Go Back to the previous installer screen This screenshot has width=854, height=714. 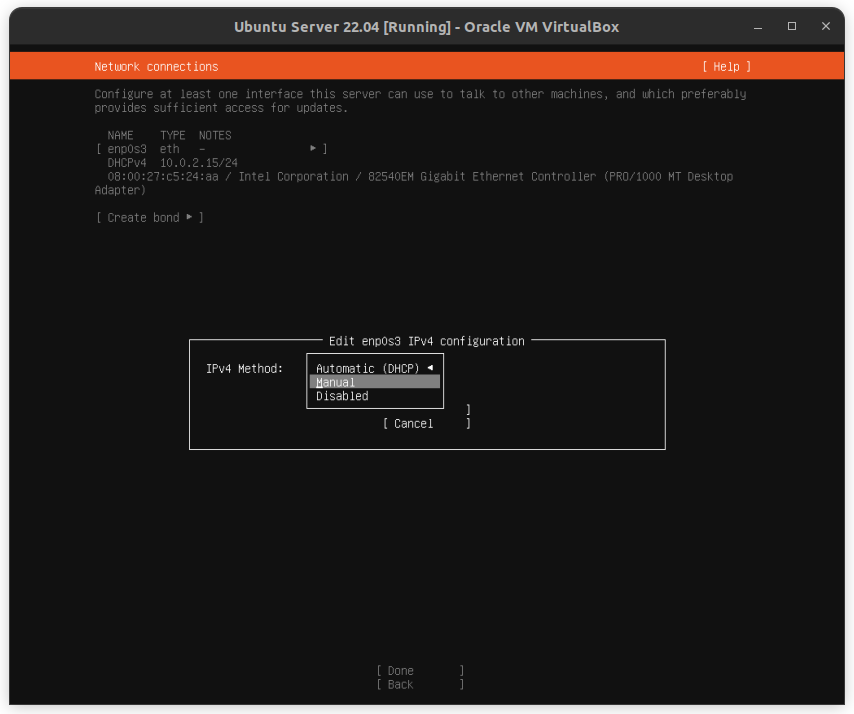pos(420,685)
